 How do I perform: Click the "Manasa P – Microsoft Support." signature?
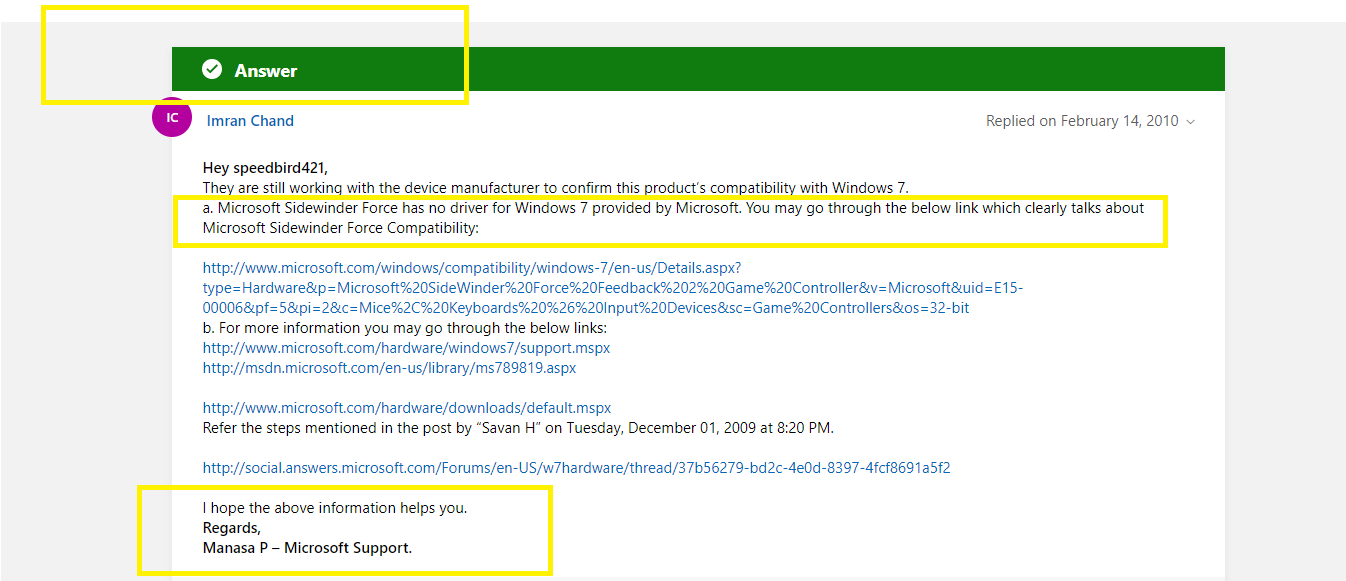click(x=307, y=548)
